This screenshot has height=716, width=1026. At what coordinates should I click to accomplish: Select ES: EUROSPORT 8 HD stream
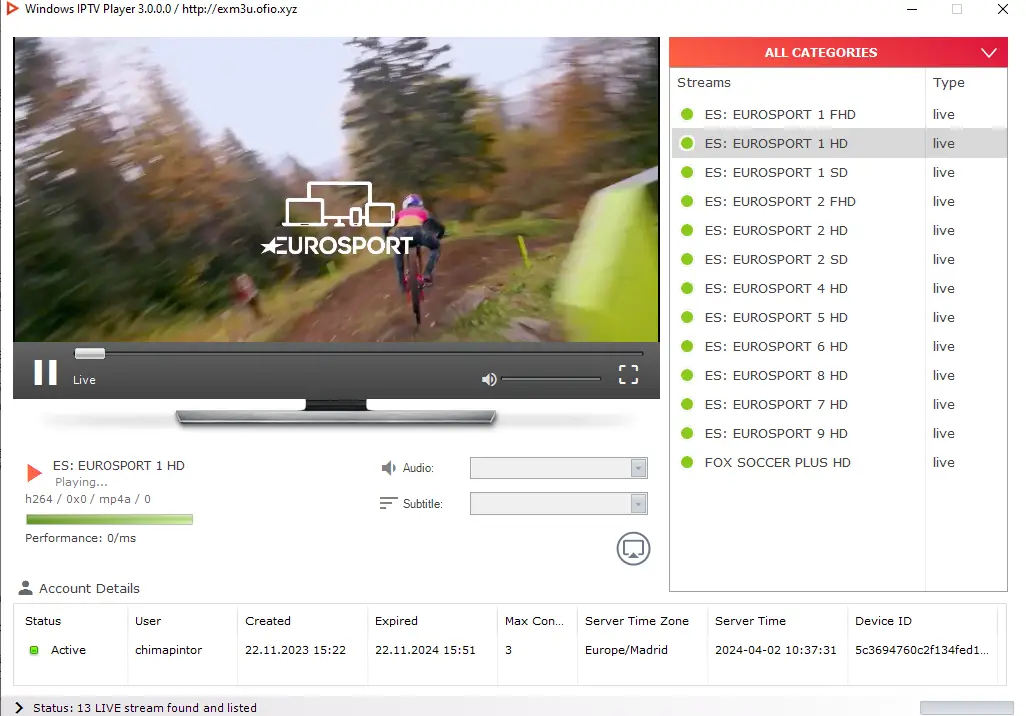pos(839,376)
